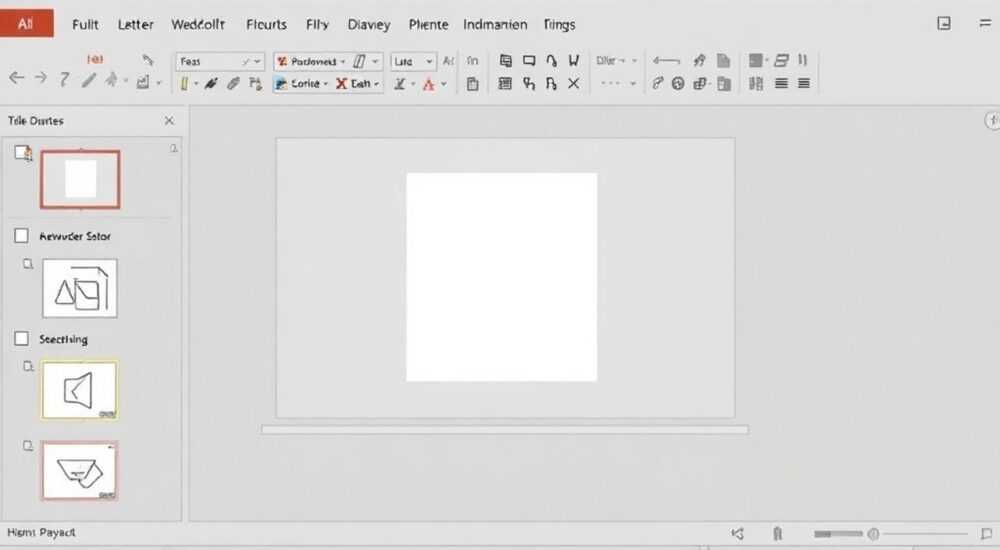Select the black brush pen icon

click(x=211, y=84)
